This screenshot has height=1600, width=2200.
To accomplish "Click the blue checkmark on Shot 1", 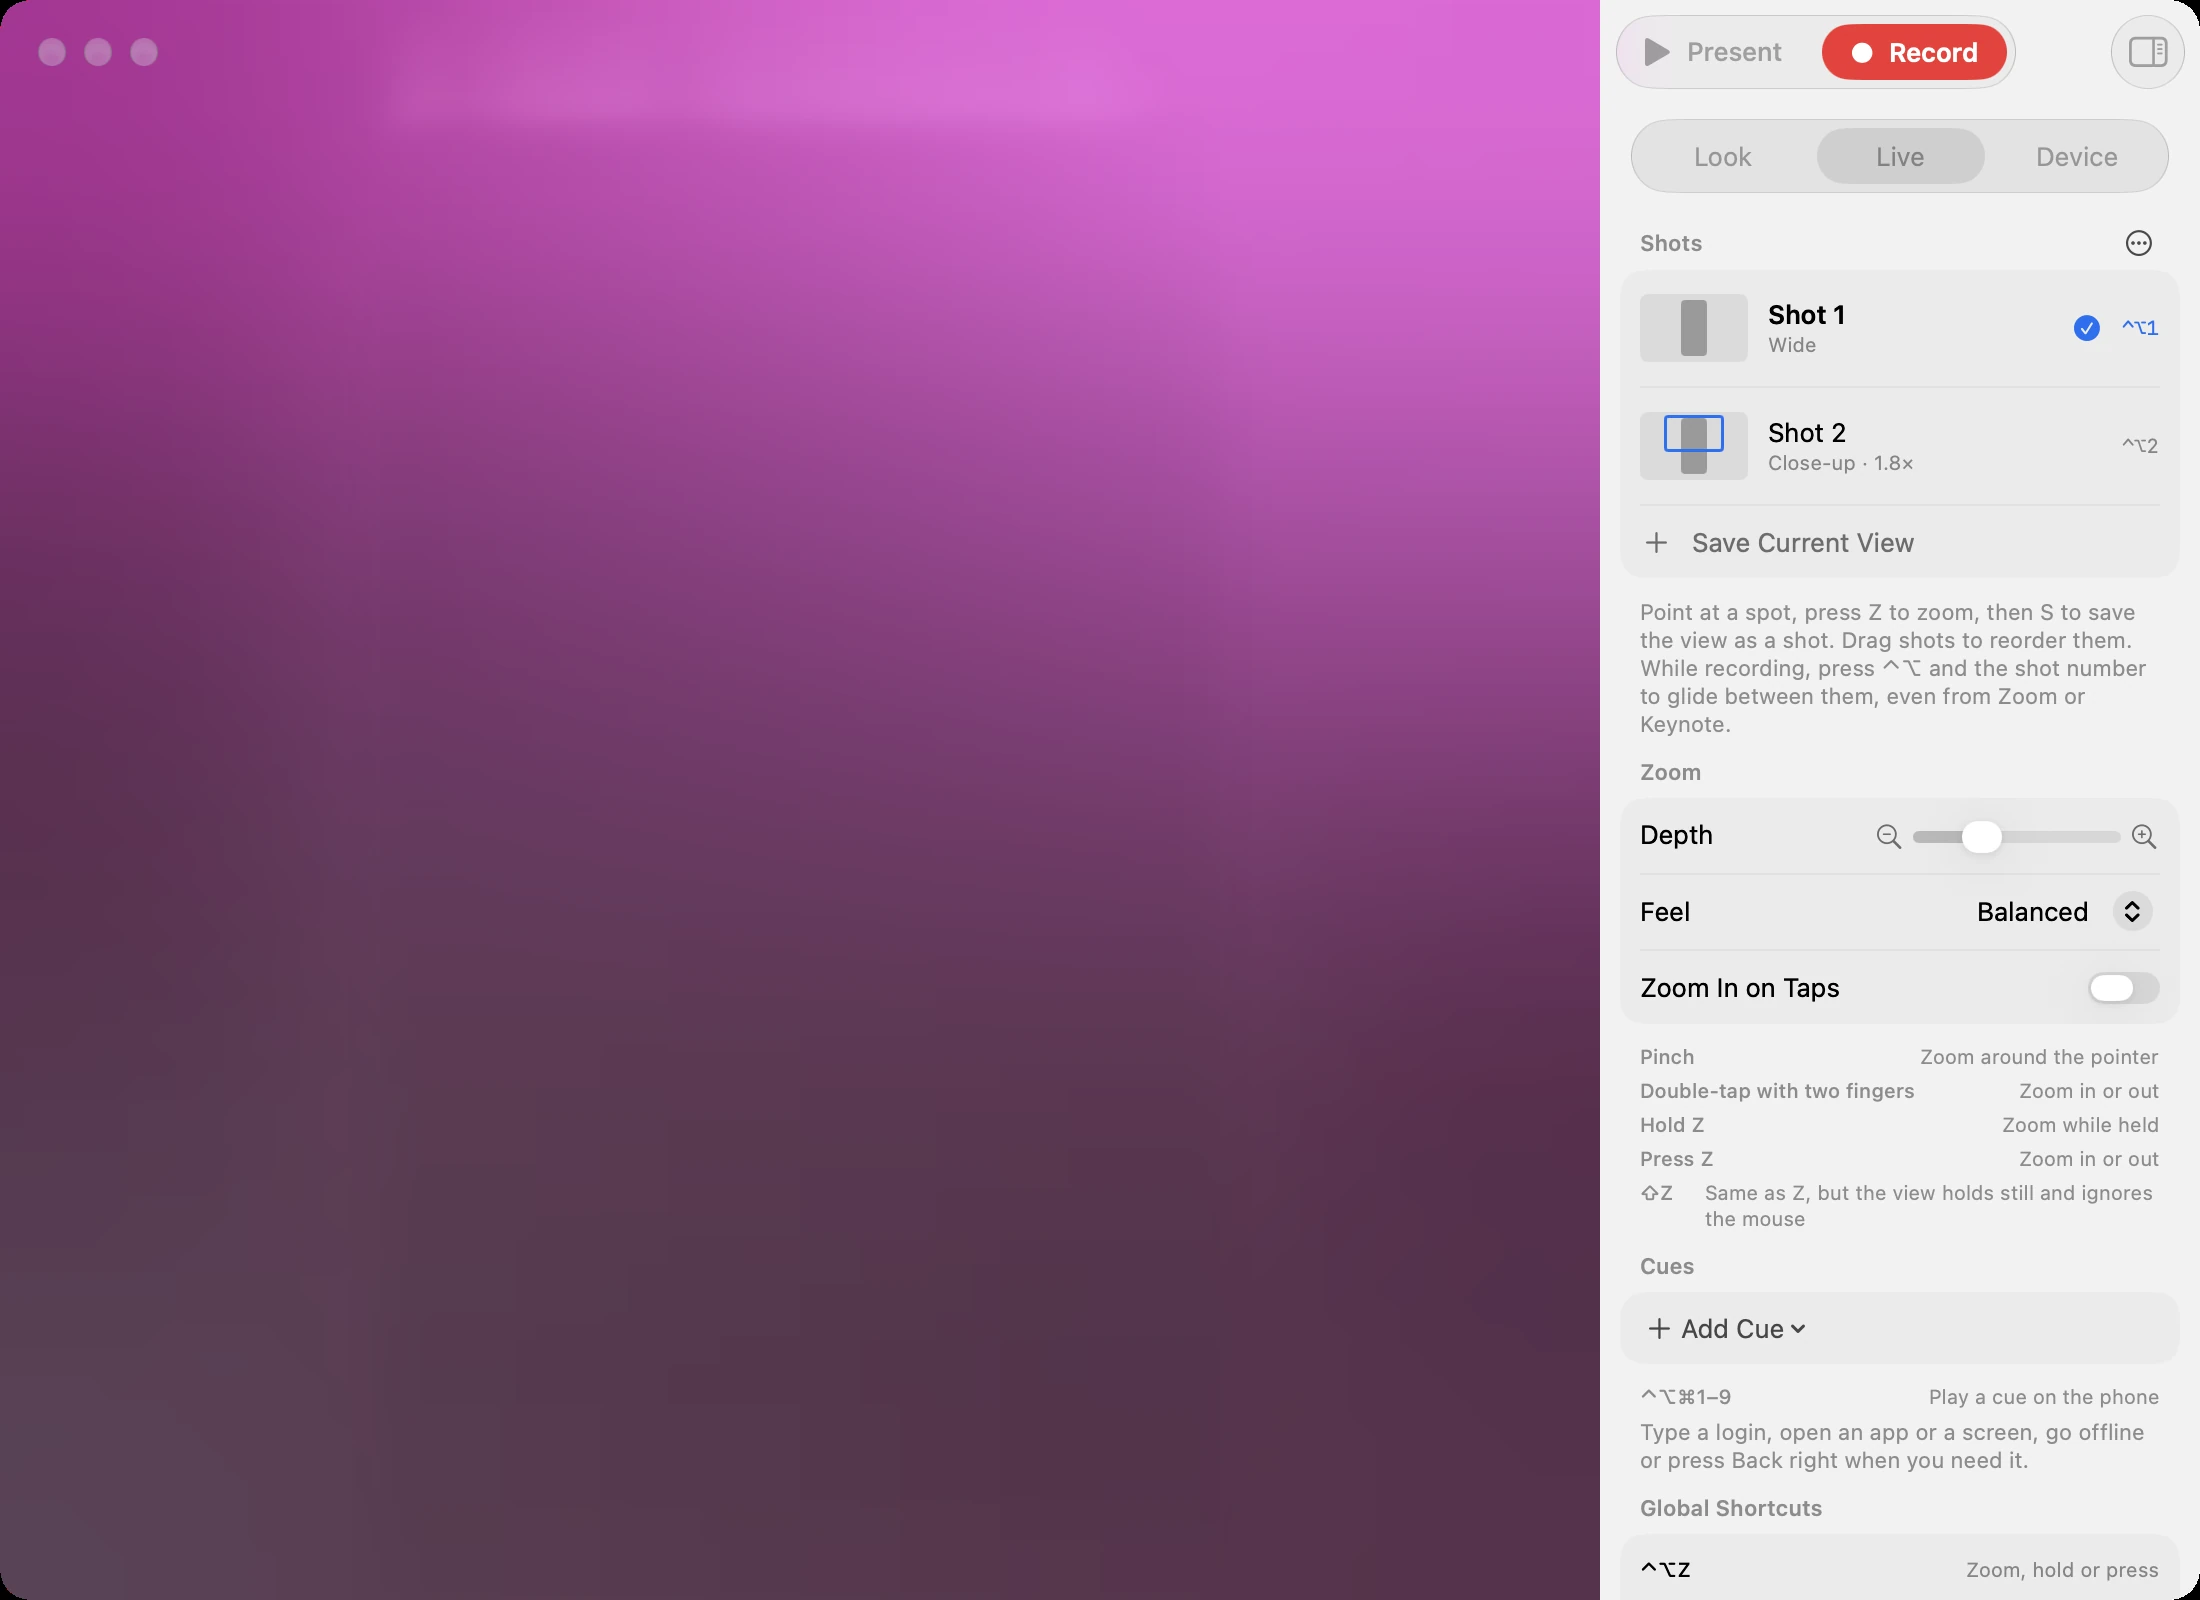I will [2086, 328].
